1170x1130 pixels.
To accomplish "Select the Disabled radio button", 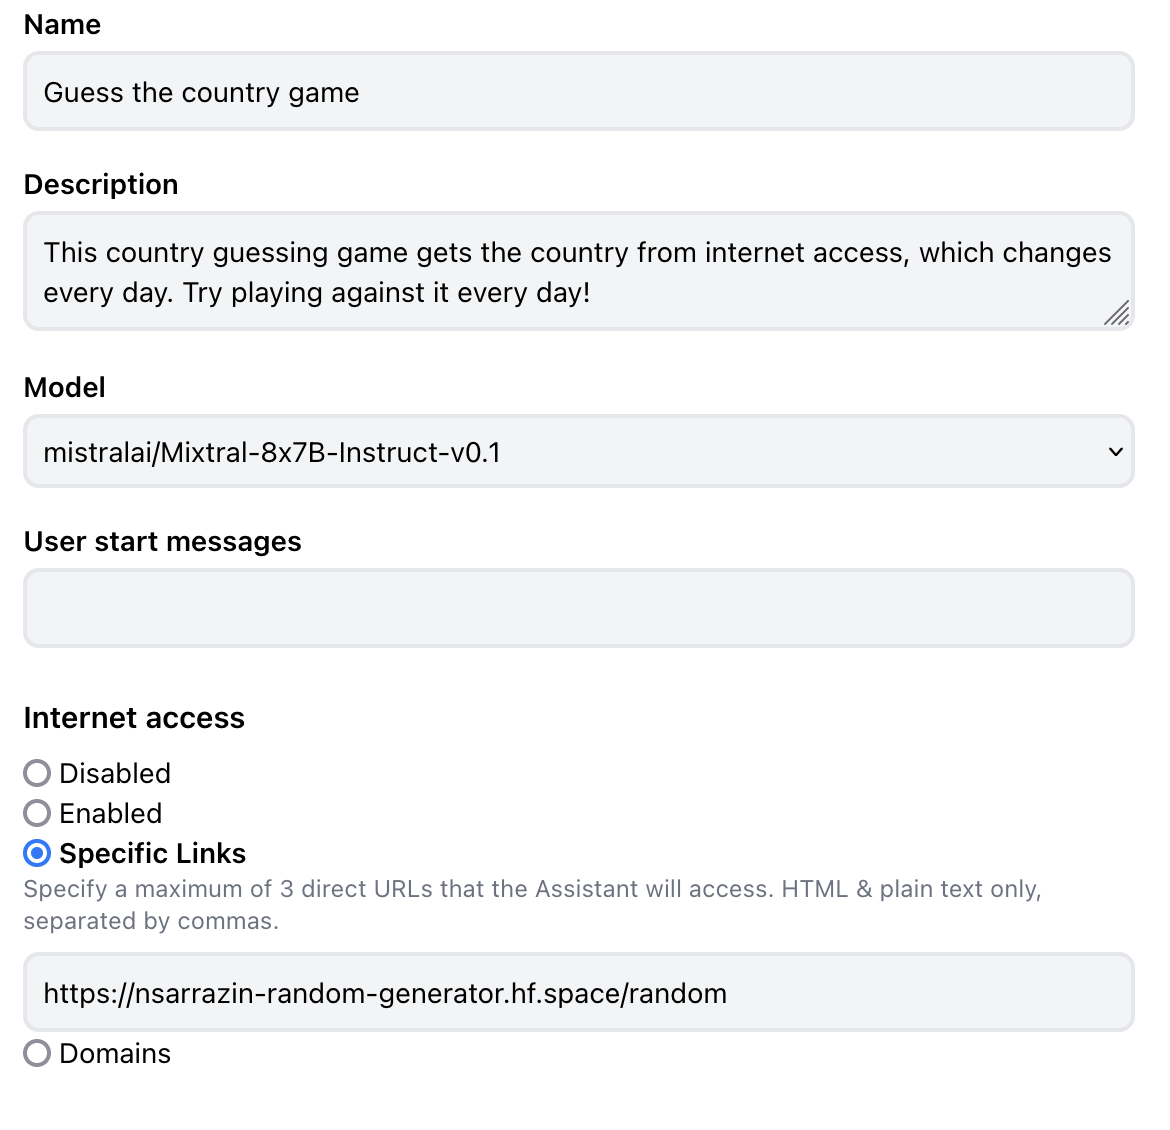I will [x=37, y=773].
